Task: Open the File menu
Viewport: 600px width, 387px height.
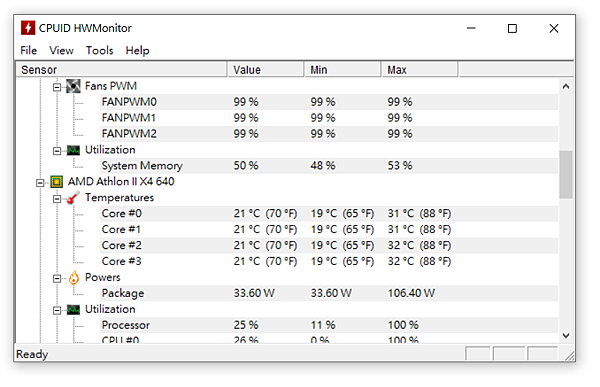Action: point(29,51)
